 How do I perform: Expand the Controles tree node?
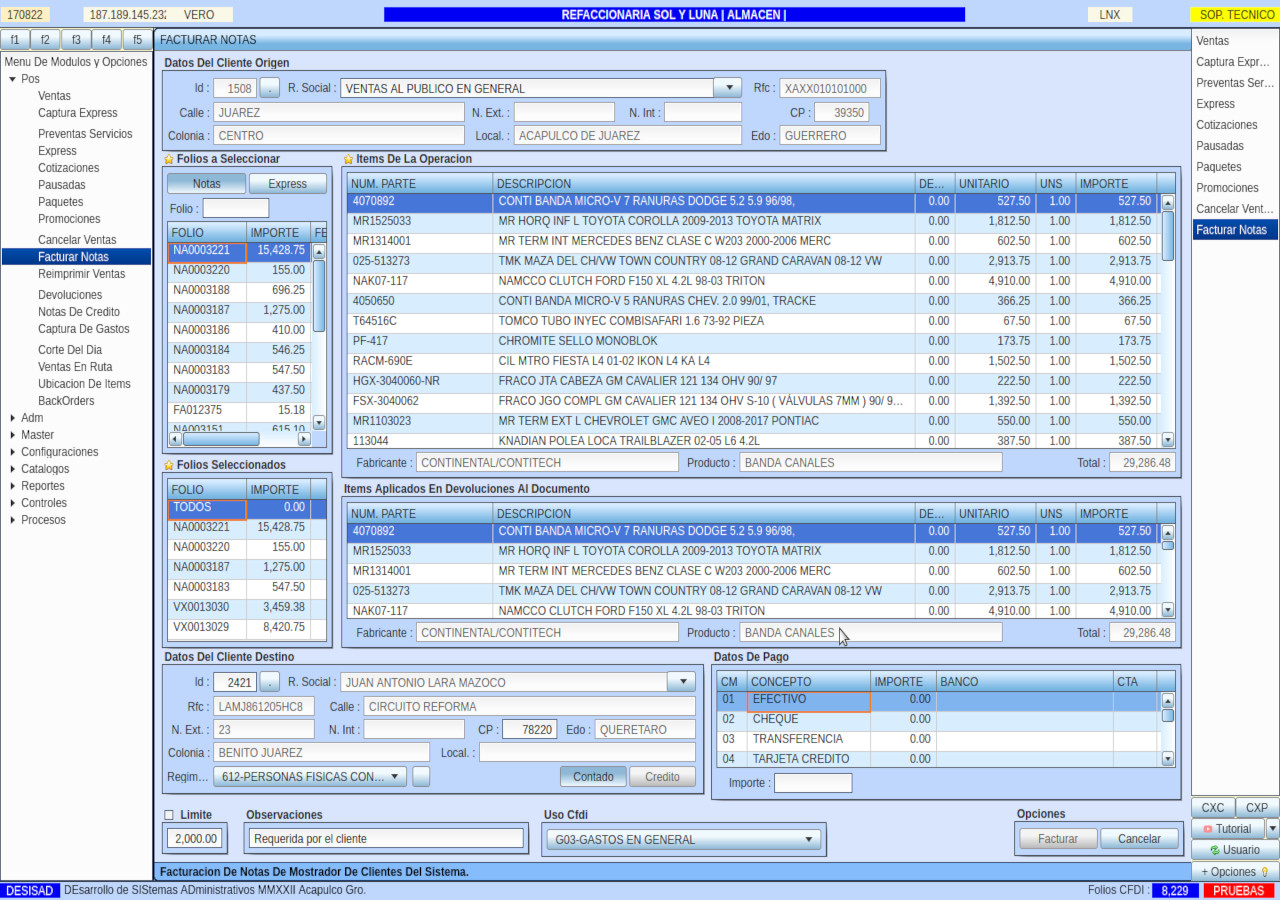[x=12, y=503]
